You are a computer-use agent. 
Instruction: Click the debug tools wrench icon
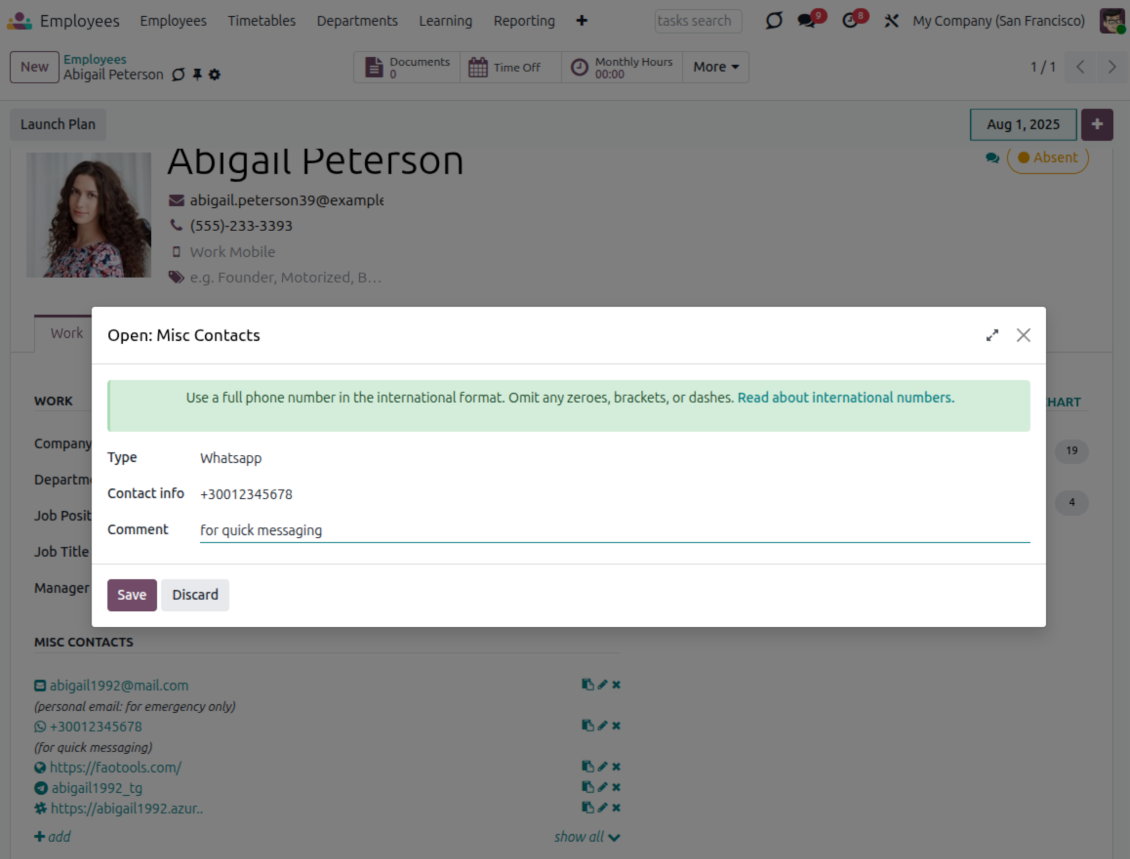(x=891, y=21)
